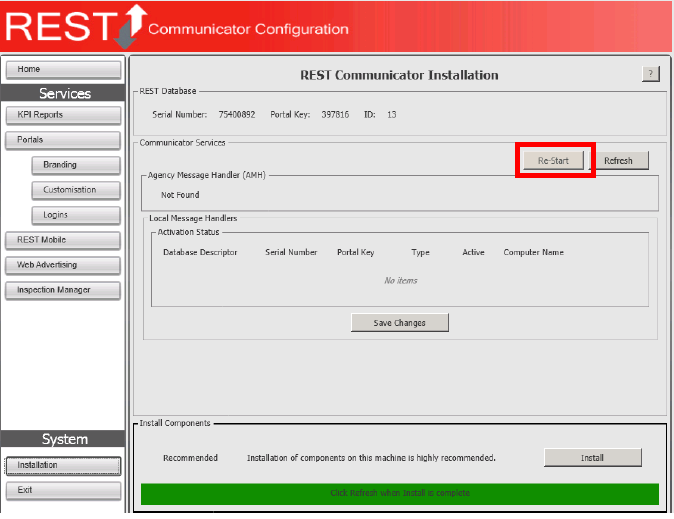
Task: Click the REST arrows logo
Action: pyautogui.click(x=131, y=26)
